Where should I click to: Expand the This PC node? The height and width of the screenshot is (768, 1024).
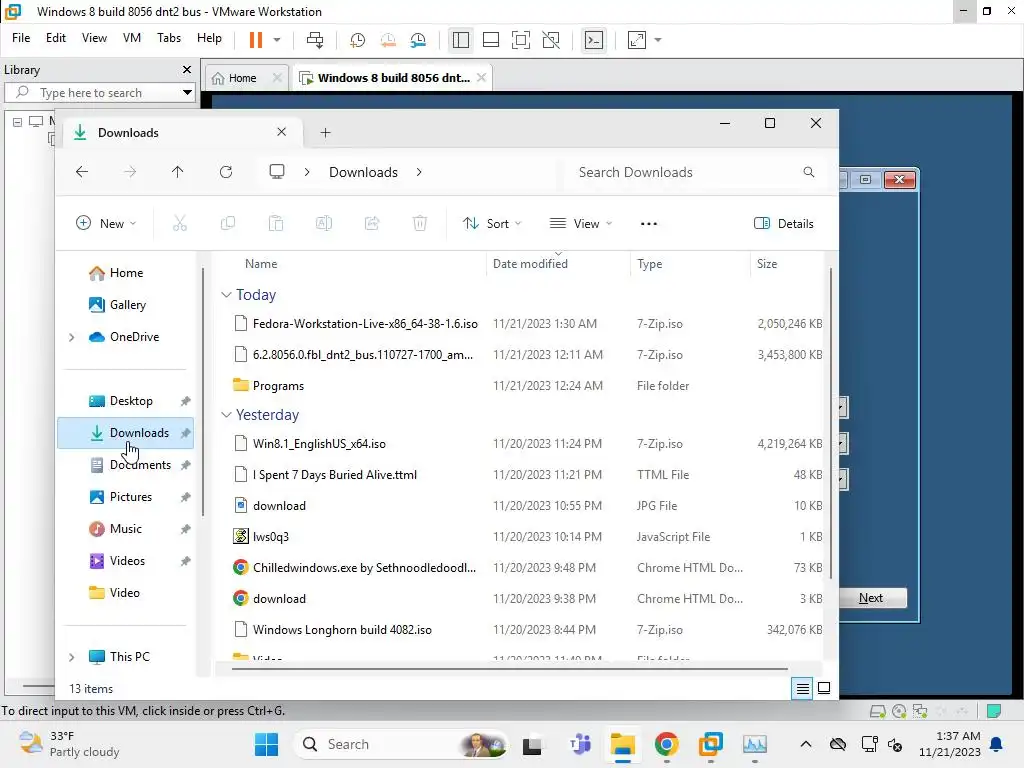tap(71, 657)
